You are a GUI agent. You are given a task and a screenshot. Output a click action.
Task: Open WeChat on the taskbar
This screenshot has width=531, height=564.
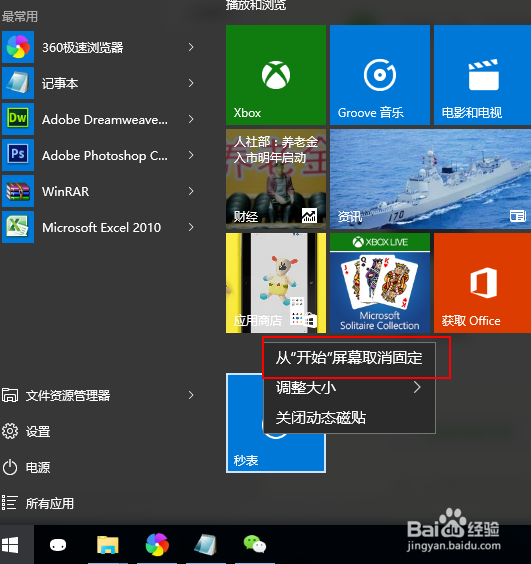pyautogui.click(x=255, y=544)
